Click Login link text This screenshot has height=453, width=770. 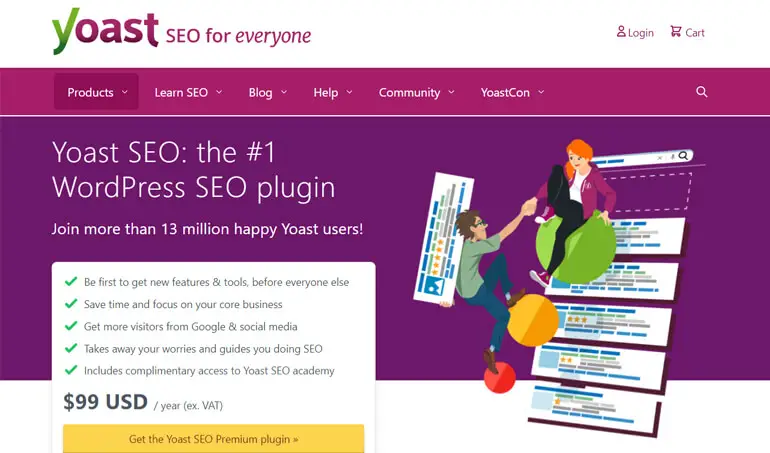point(640,33)
